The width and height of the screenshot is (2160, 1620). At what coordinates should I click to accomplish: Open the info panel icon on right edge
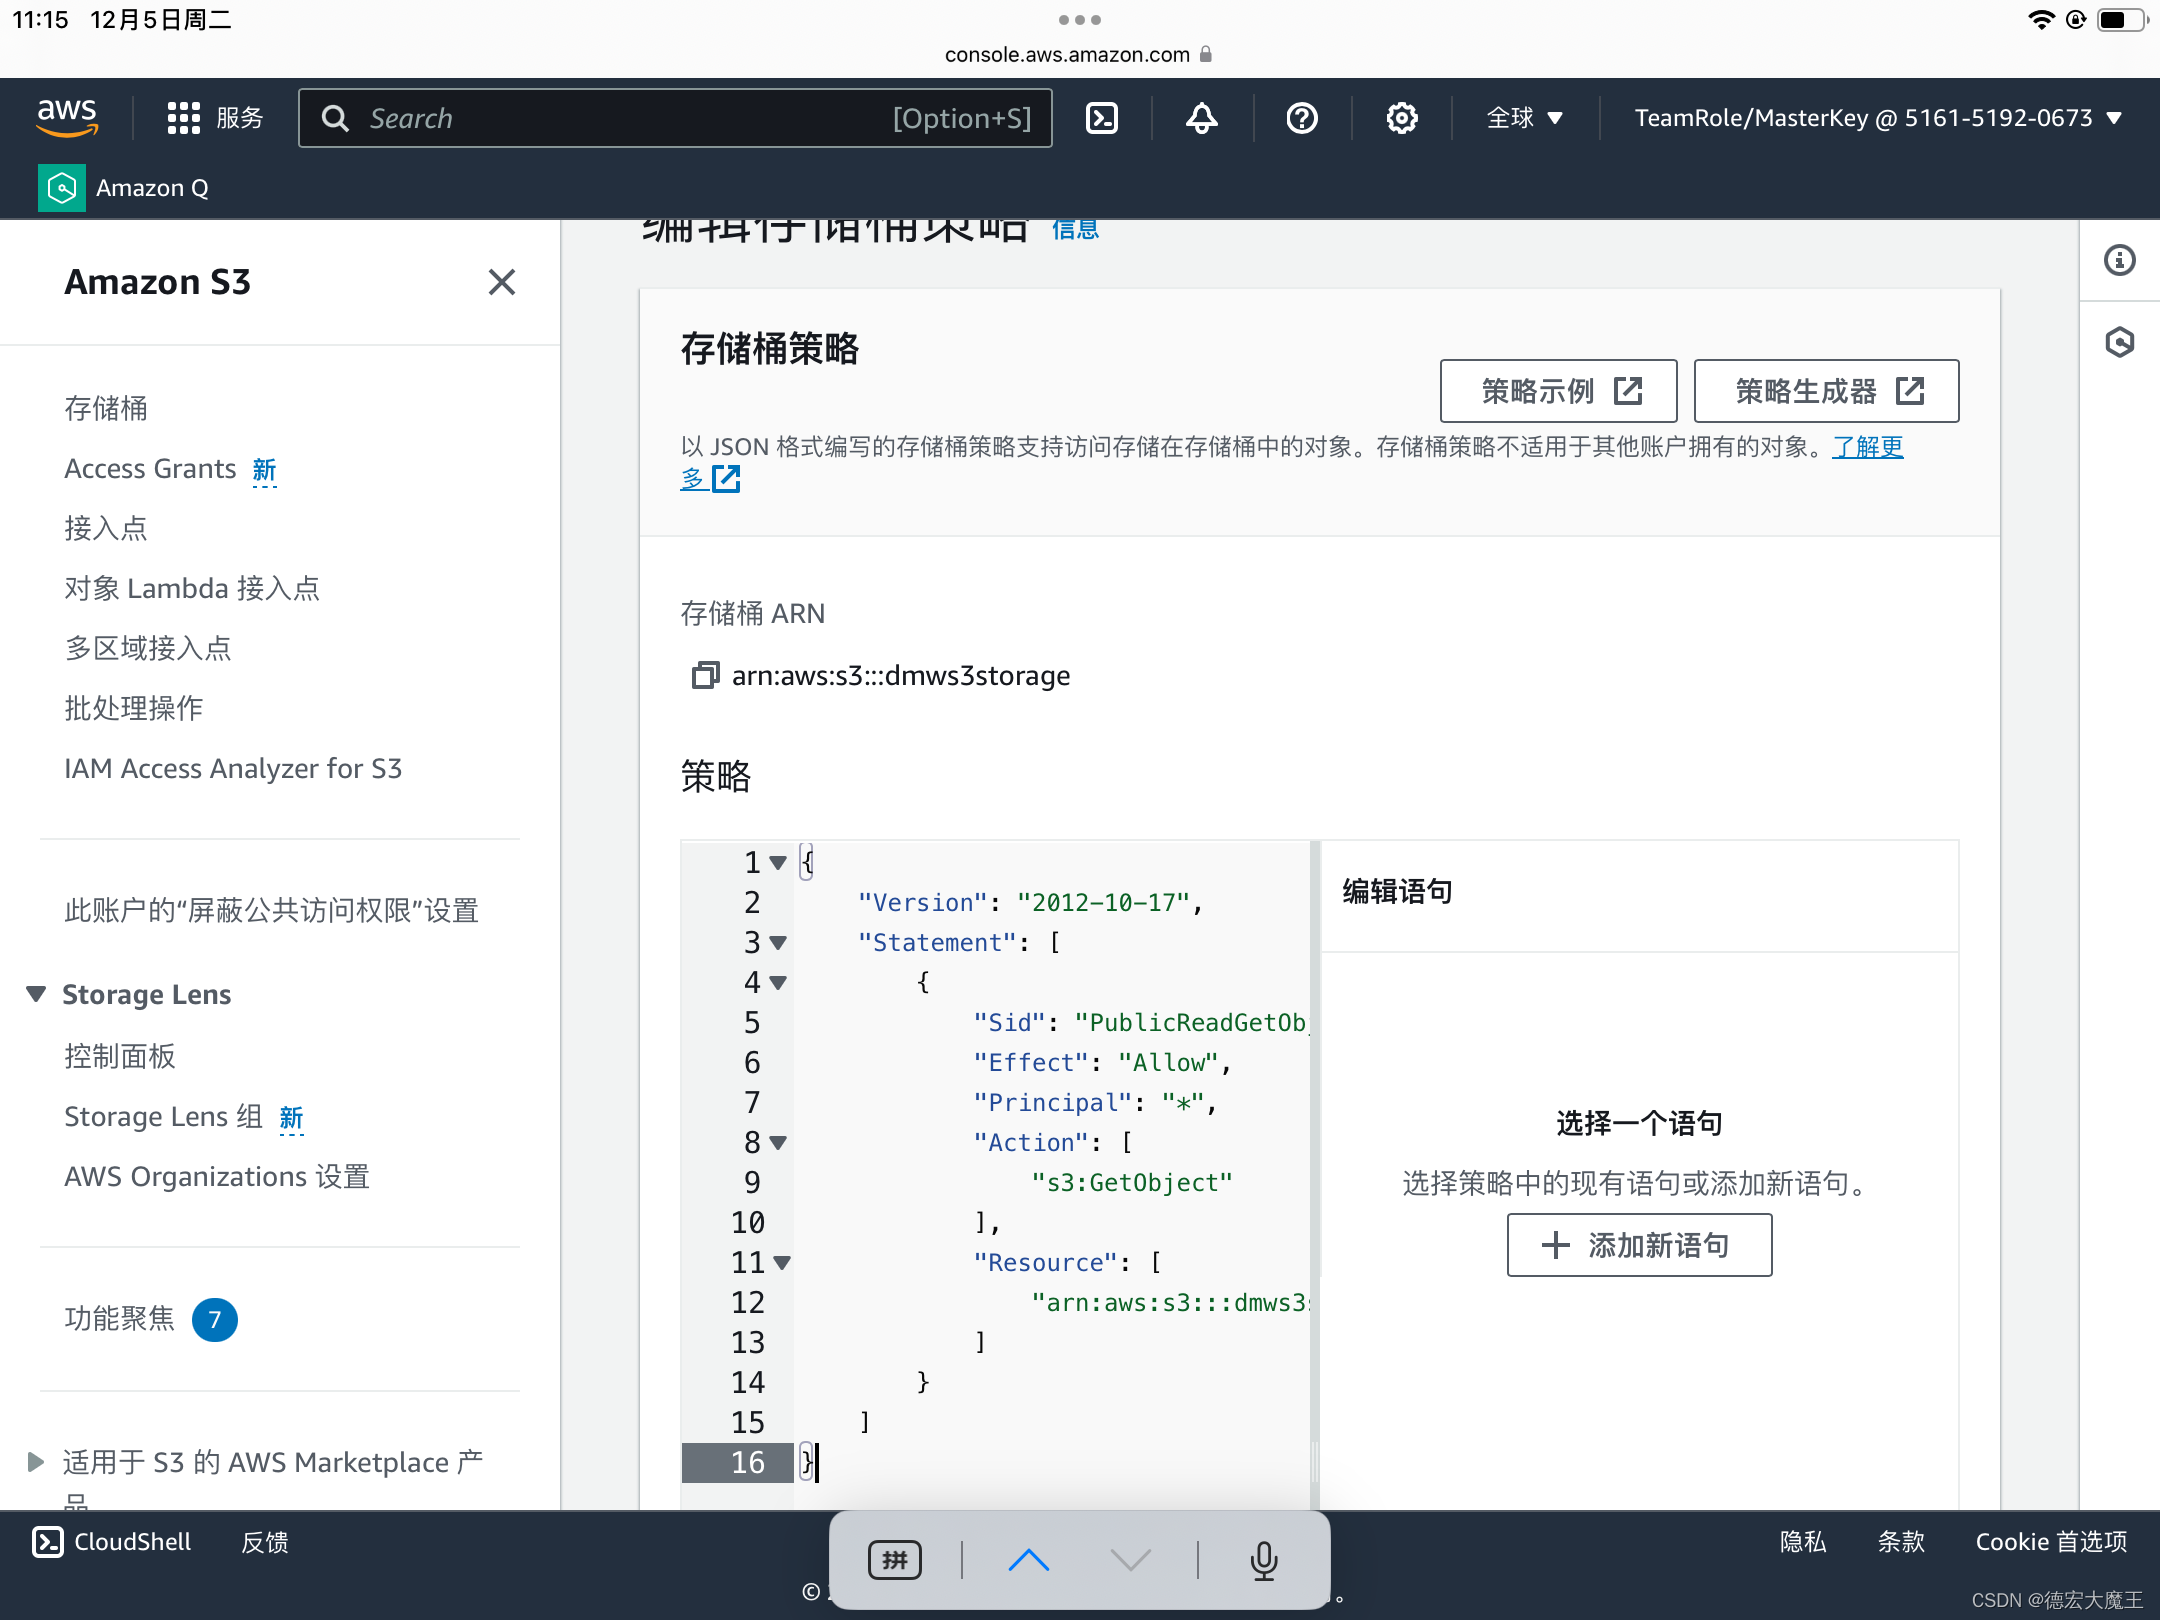pyautogui.click(x=2119, y=260)
